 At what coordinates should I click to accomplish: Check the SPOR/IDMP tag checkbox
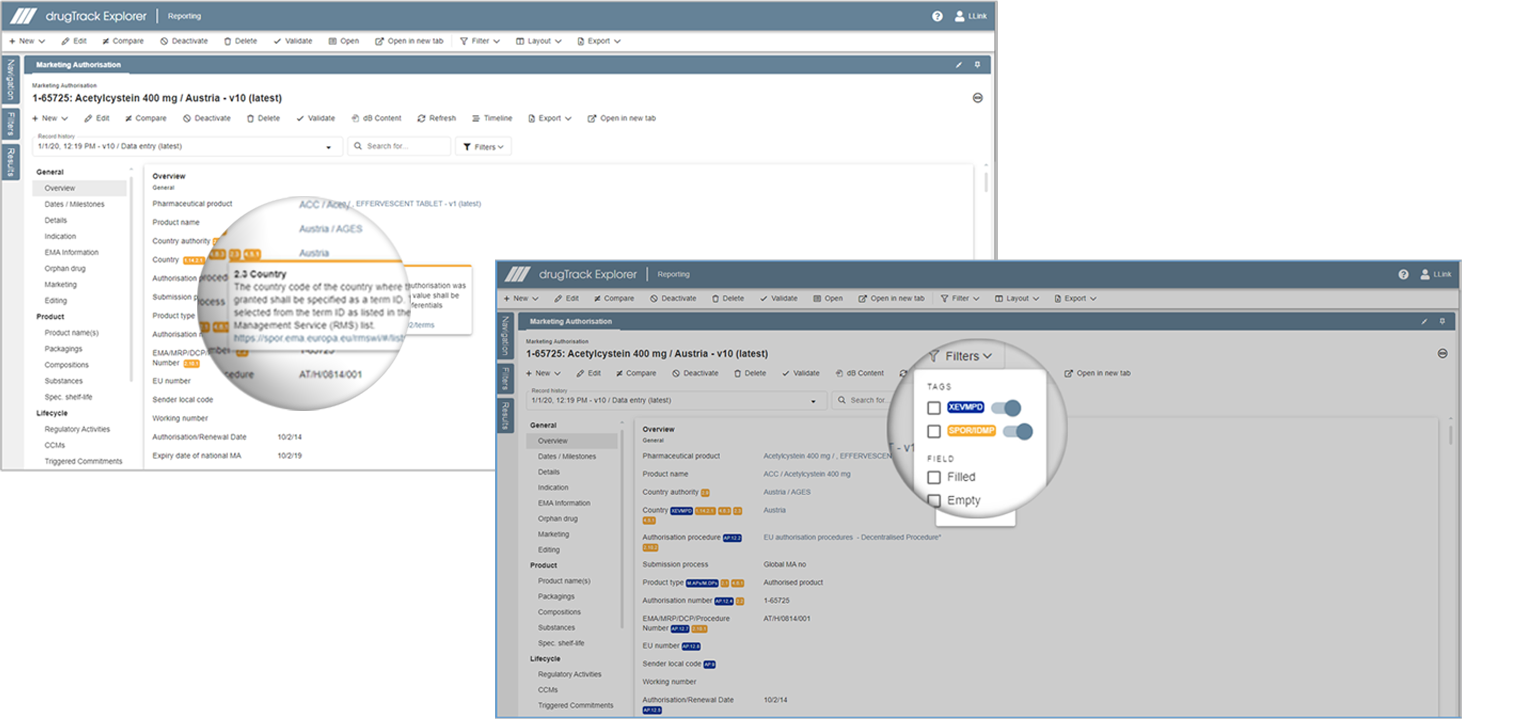934,432
